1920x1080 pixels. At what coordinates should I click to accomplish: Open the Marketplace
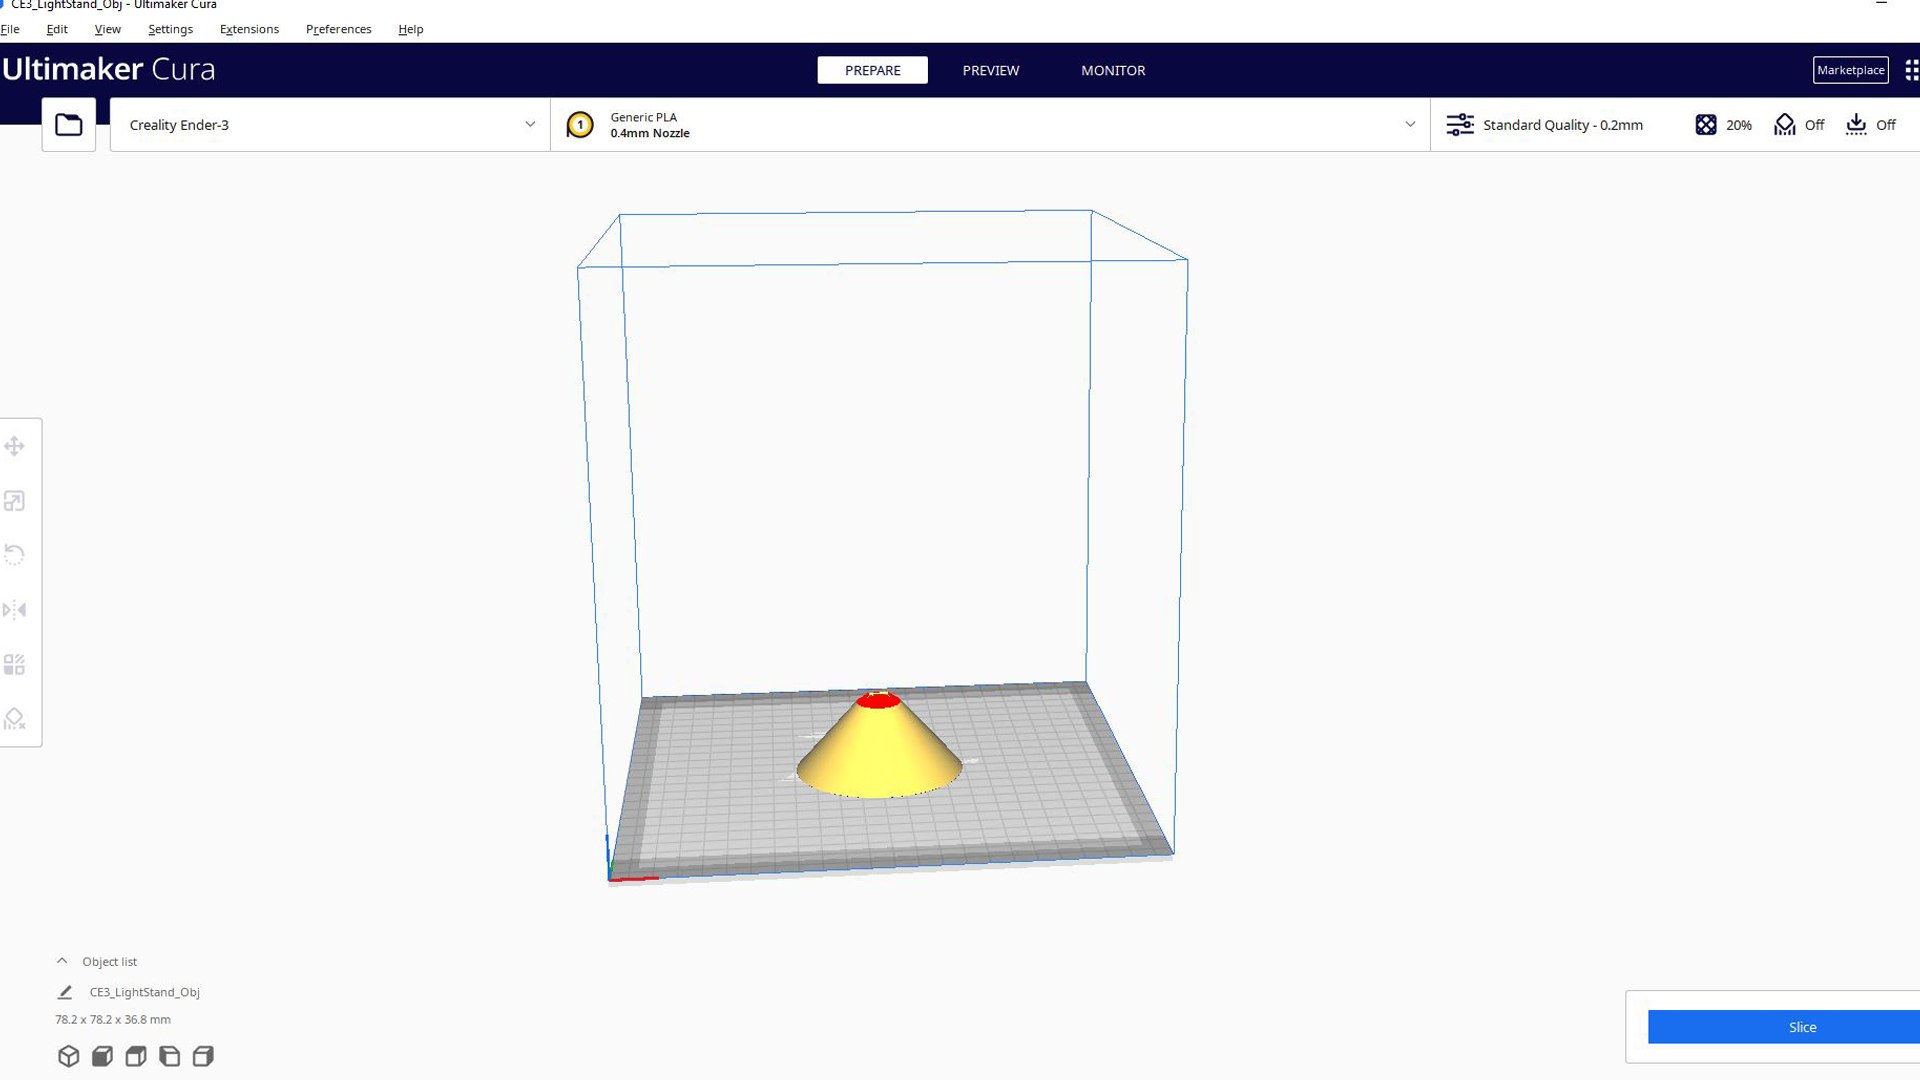pos(1850,70)
